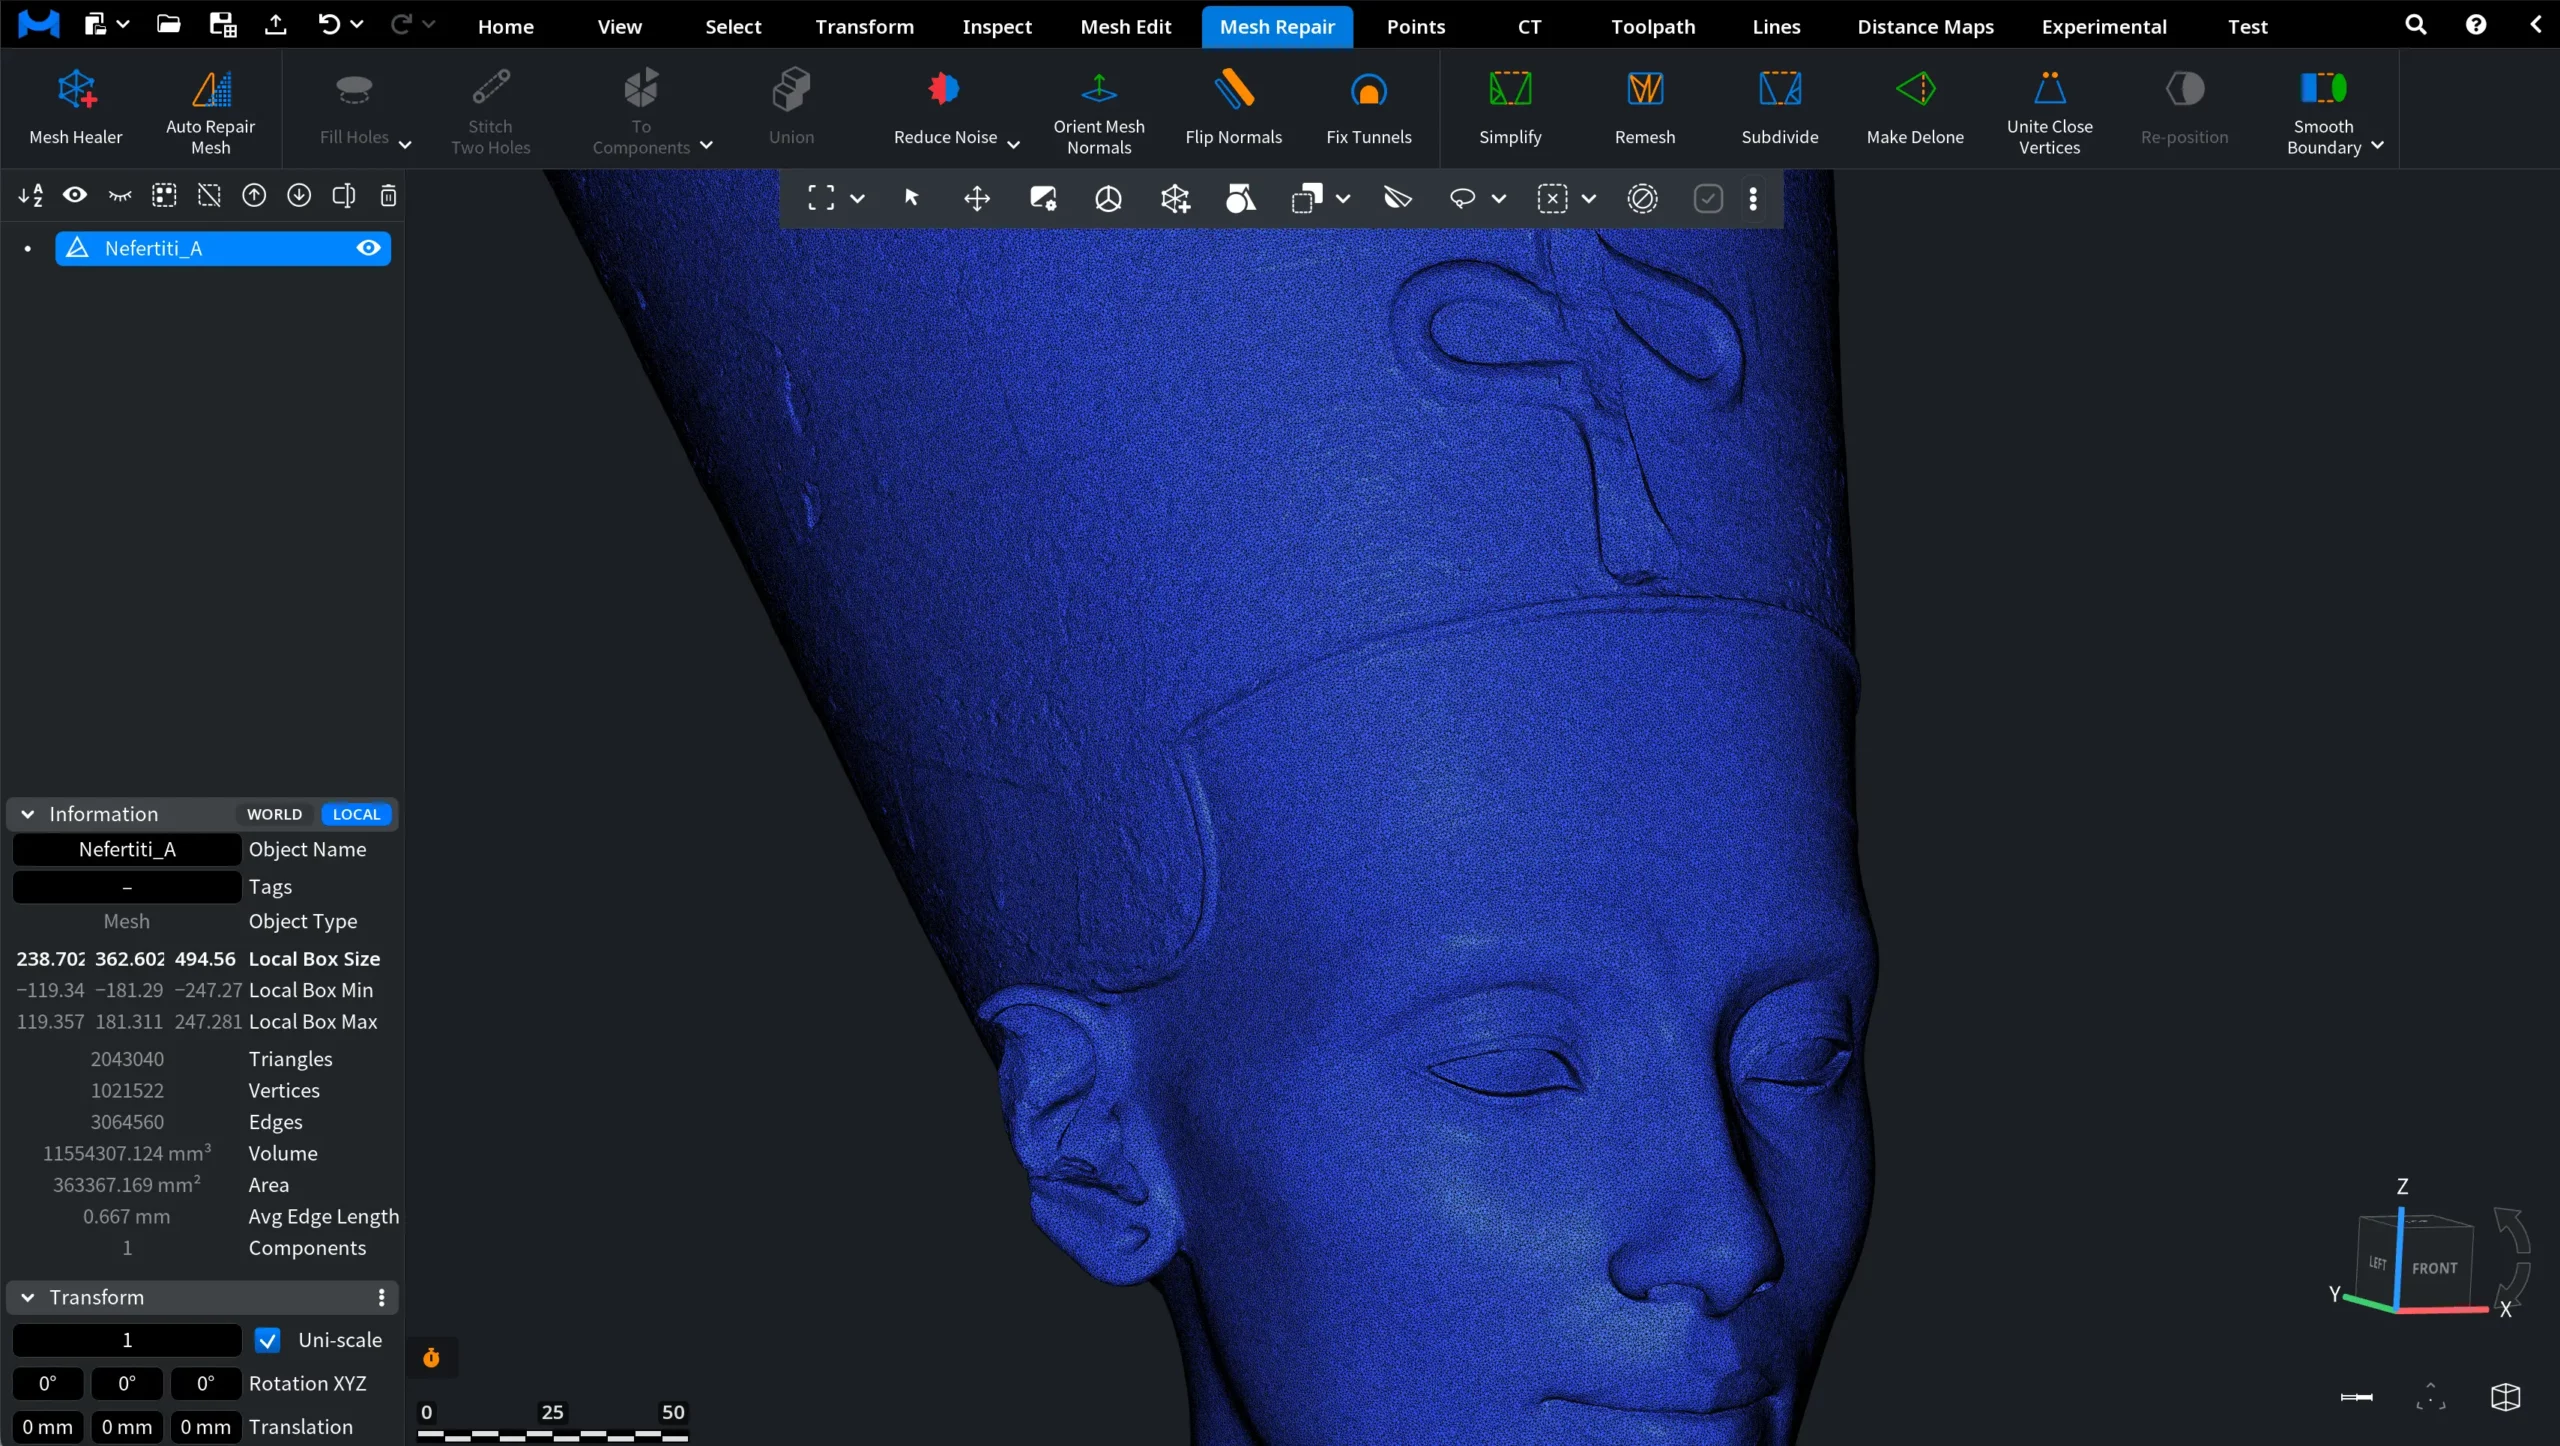Open Transform panel three-dot menu
The image size is (2560, 1446).
click(x=381, y=1297)
